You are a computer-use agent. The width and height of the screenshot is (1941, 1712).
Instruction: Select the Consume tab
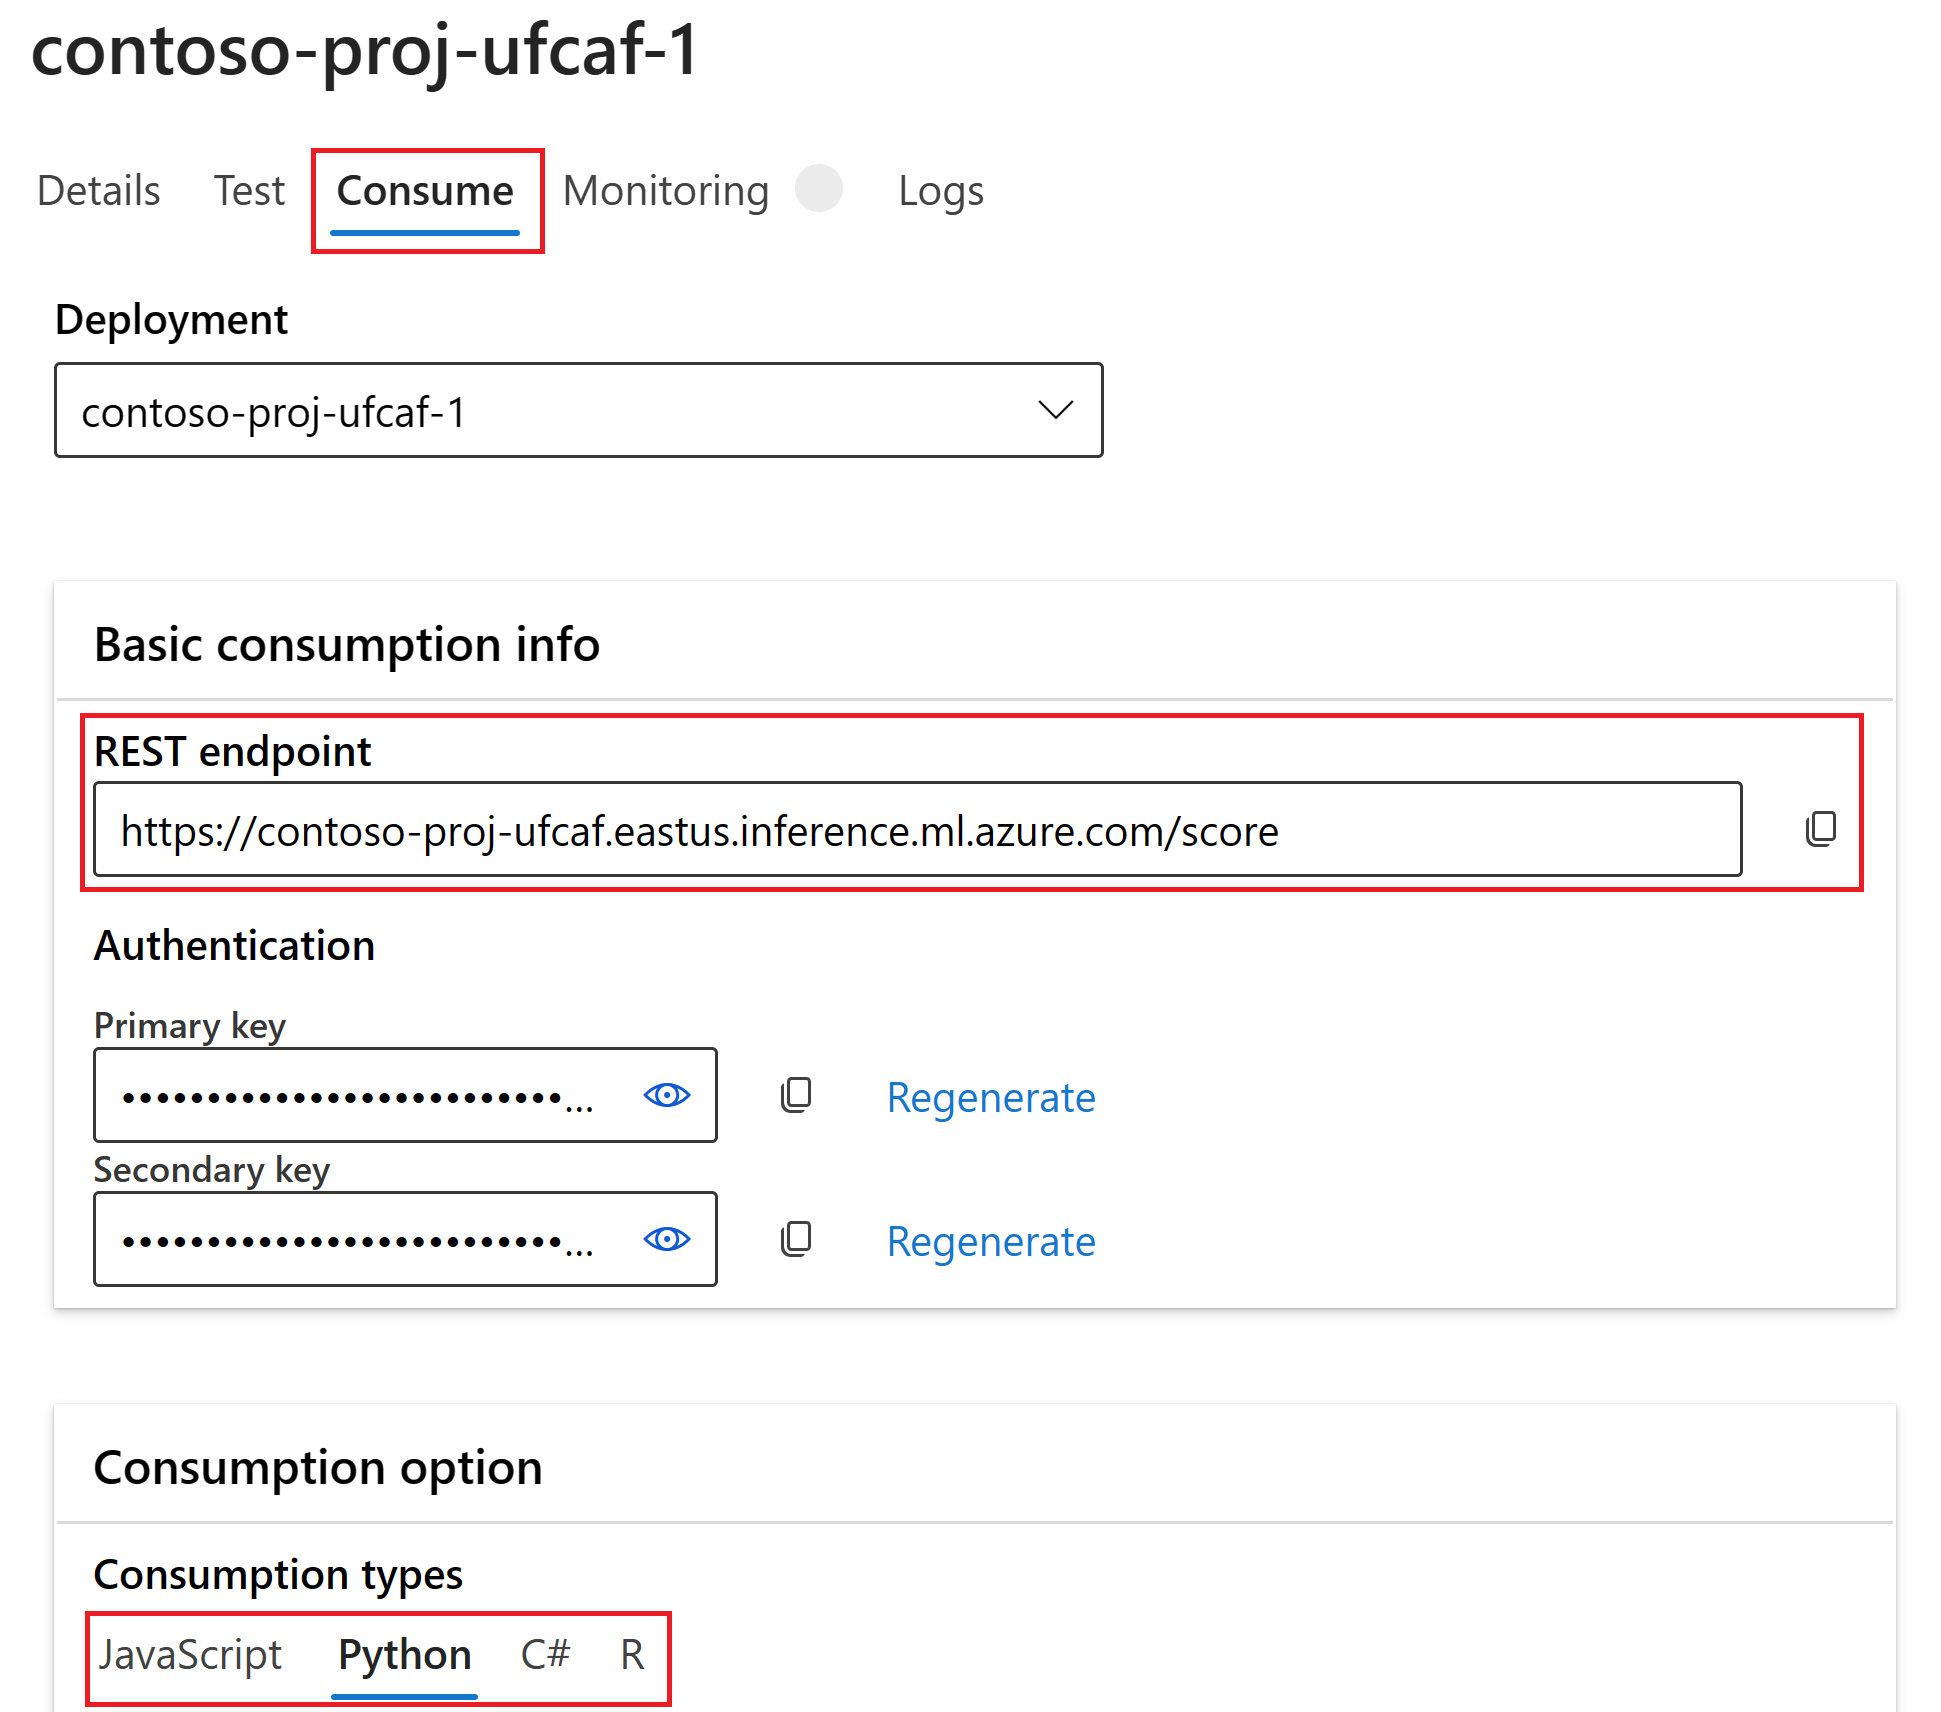point(425,190)
